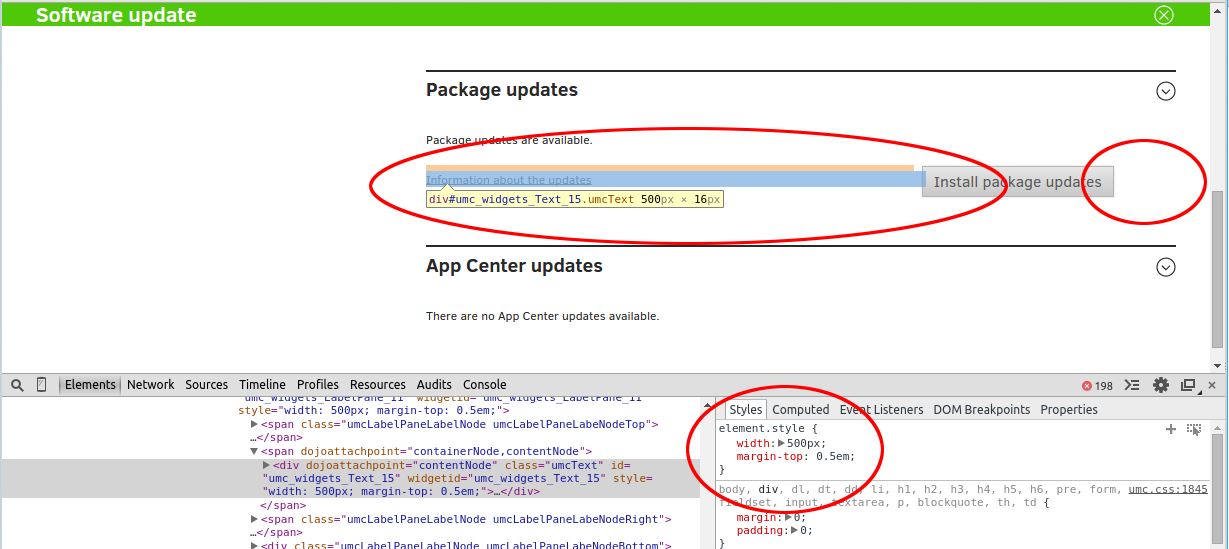Switch to the Network panel tab
The width and height of the screenshot is (1229, 549).
pos(150,385)
